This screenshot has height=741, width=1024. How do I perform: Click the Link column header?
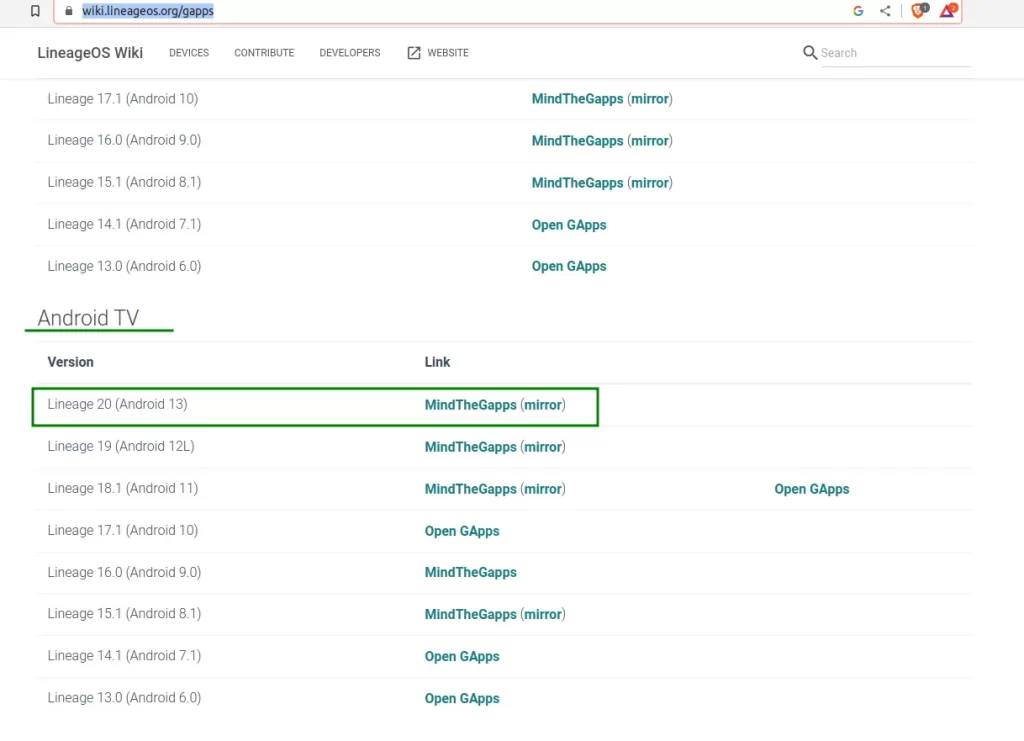(437, 362)
